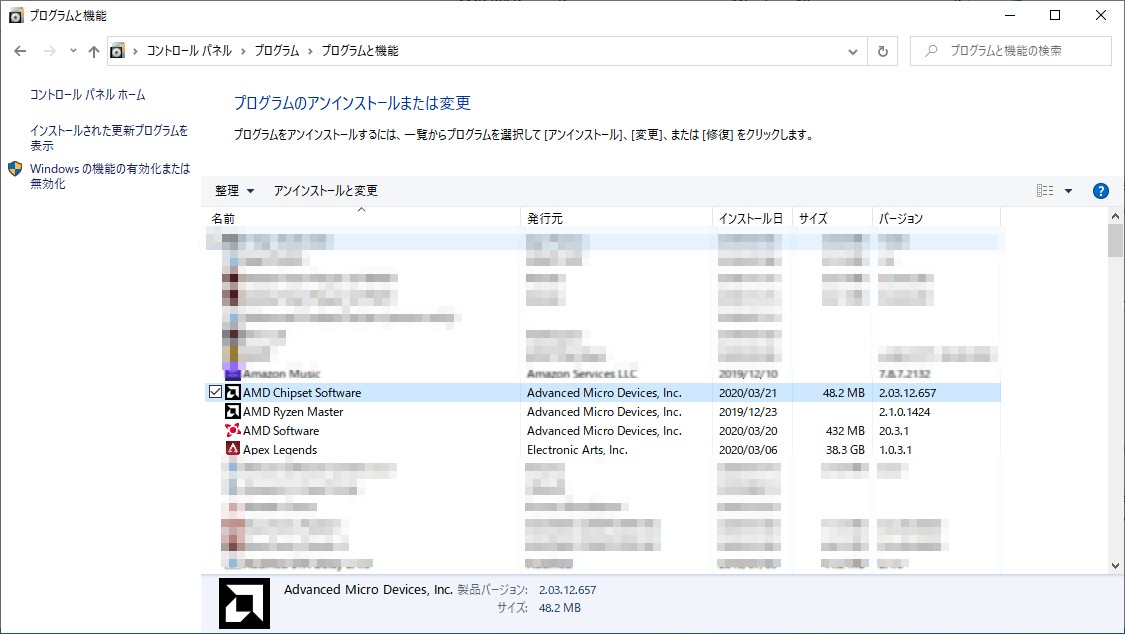Uncheck the AMD Chipset Software checkbox

215,391
